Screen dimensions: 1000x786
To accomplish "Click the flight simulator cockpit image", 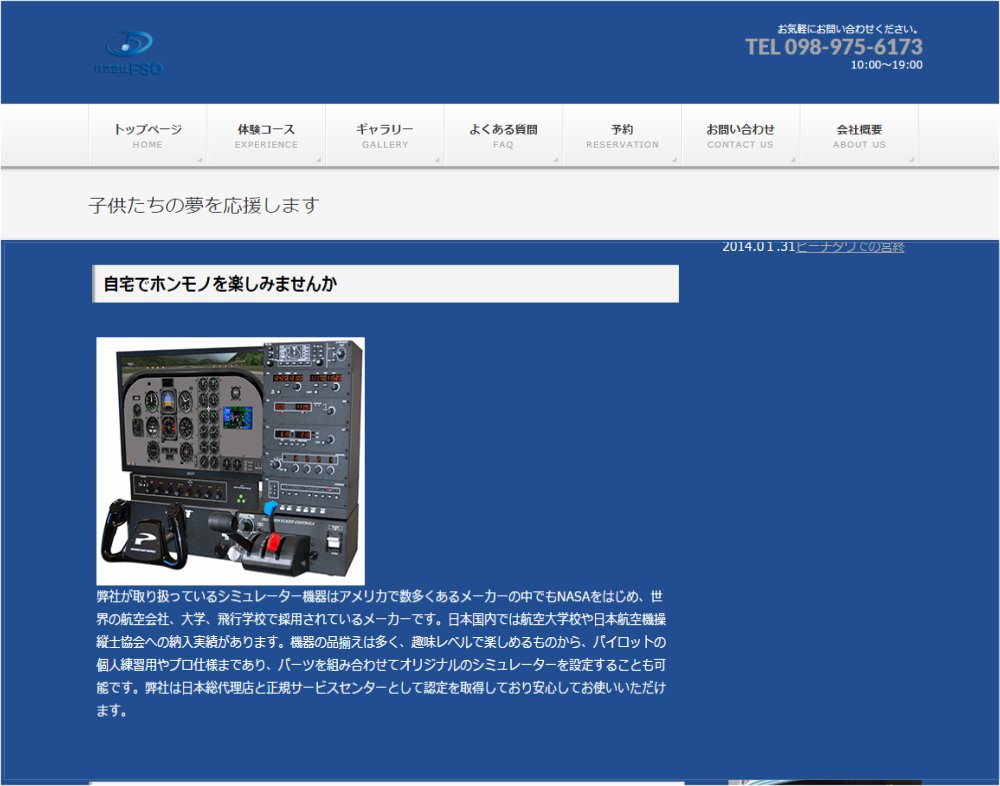I will 230,461.
